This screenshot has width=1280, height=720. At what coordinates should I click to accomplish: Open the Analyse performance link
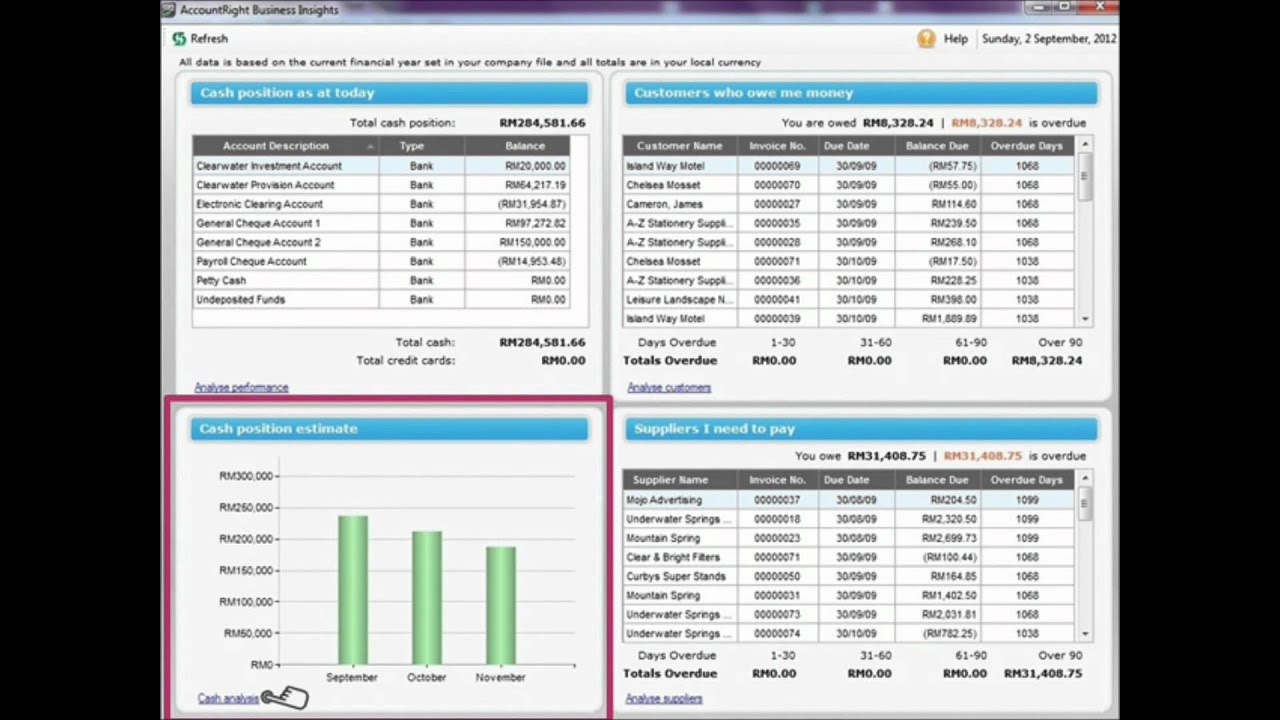point(241,387)
